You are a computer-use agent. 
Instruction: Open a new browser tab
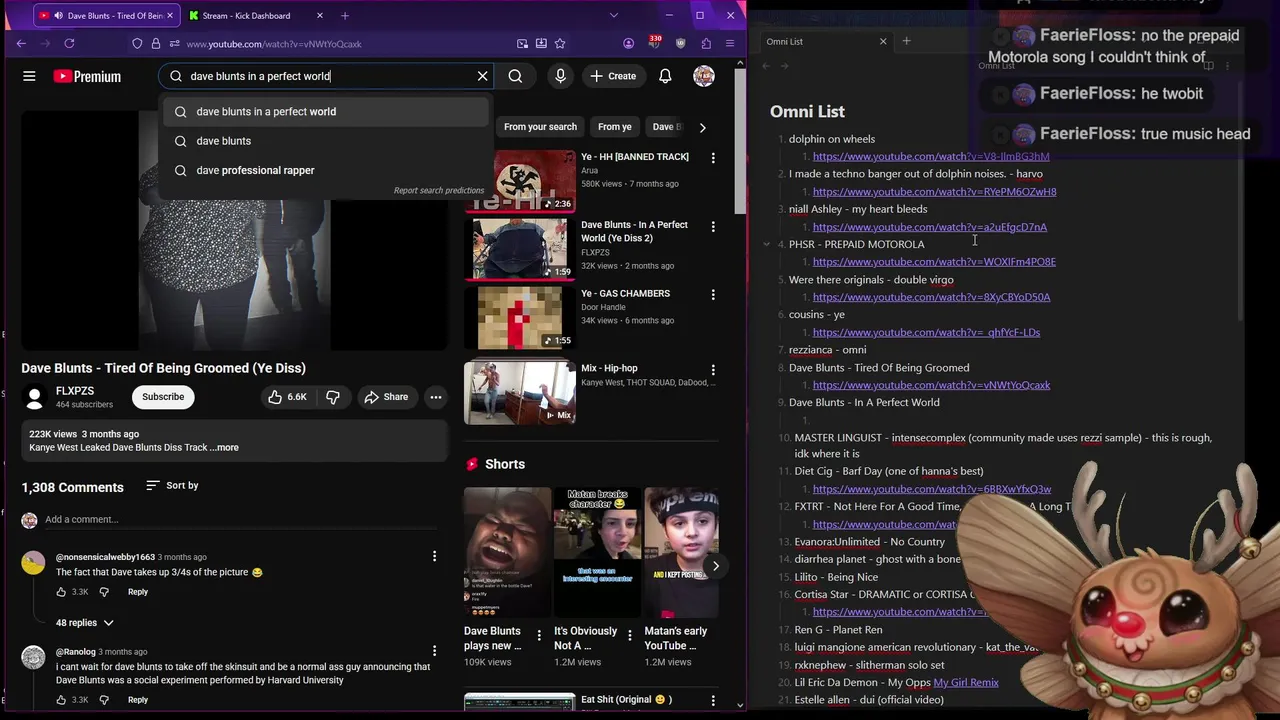(345, 15)
